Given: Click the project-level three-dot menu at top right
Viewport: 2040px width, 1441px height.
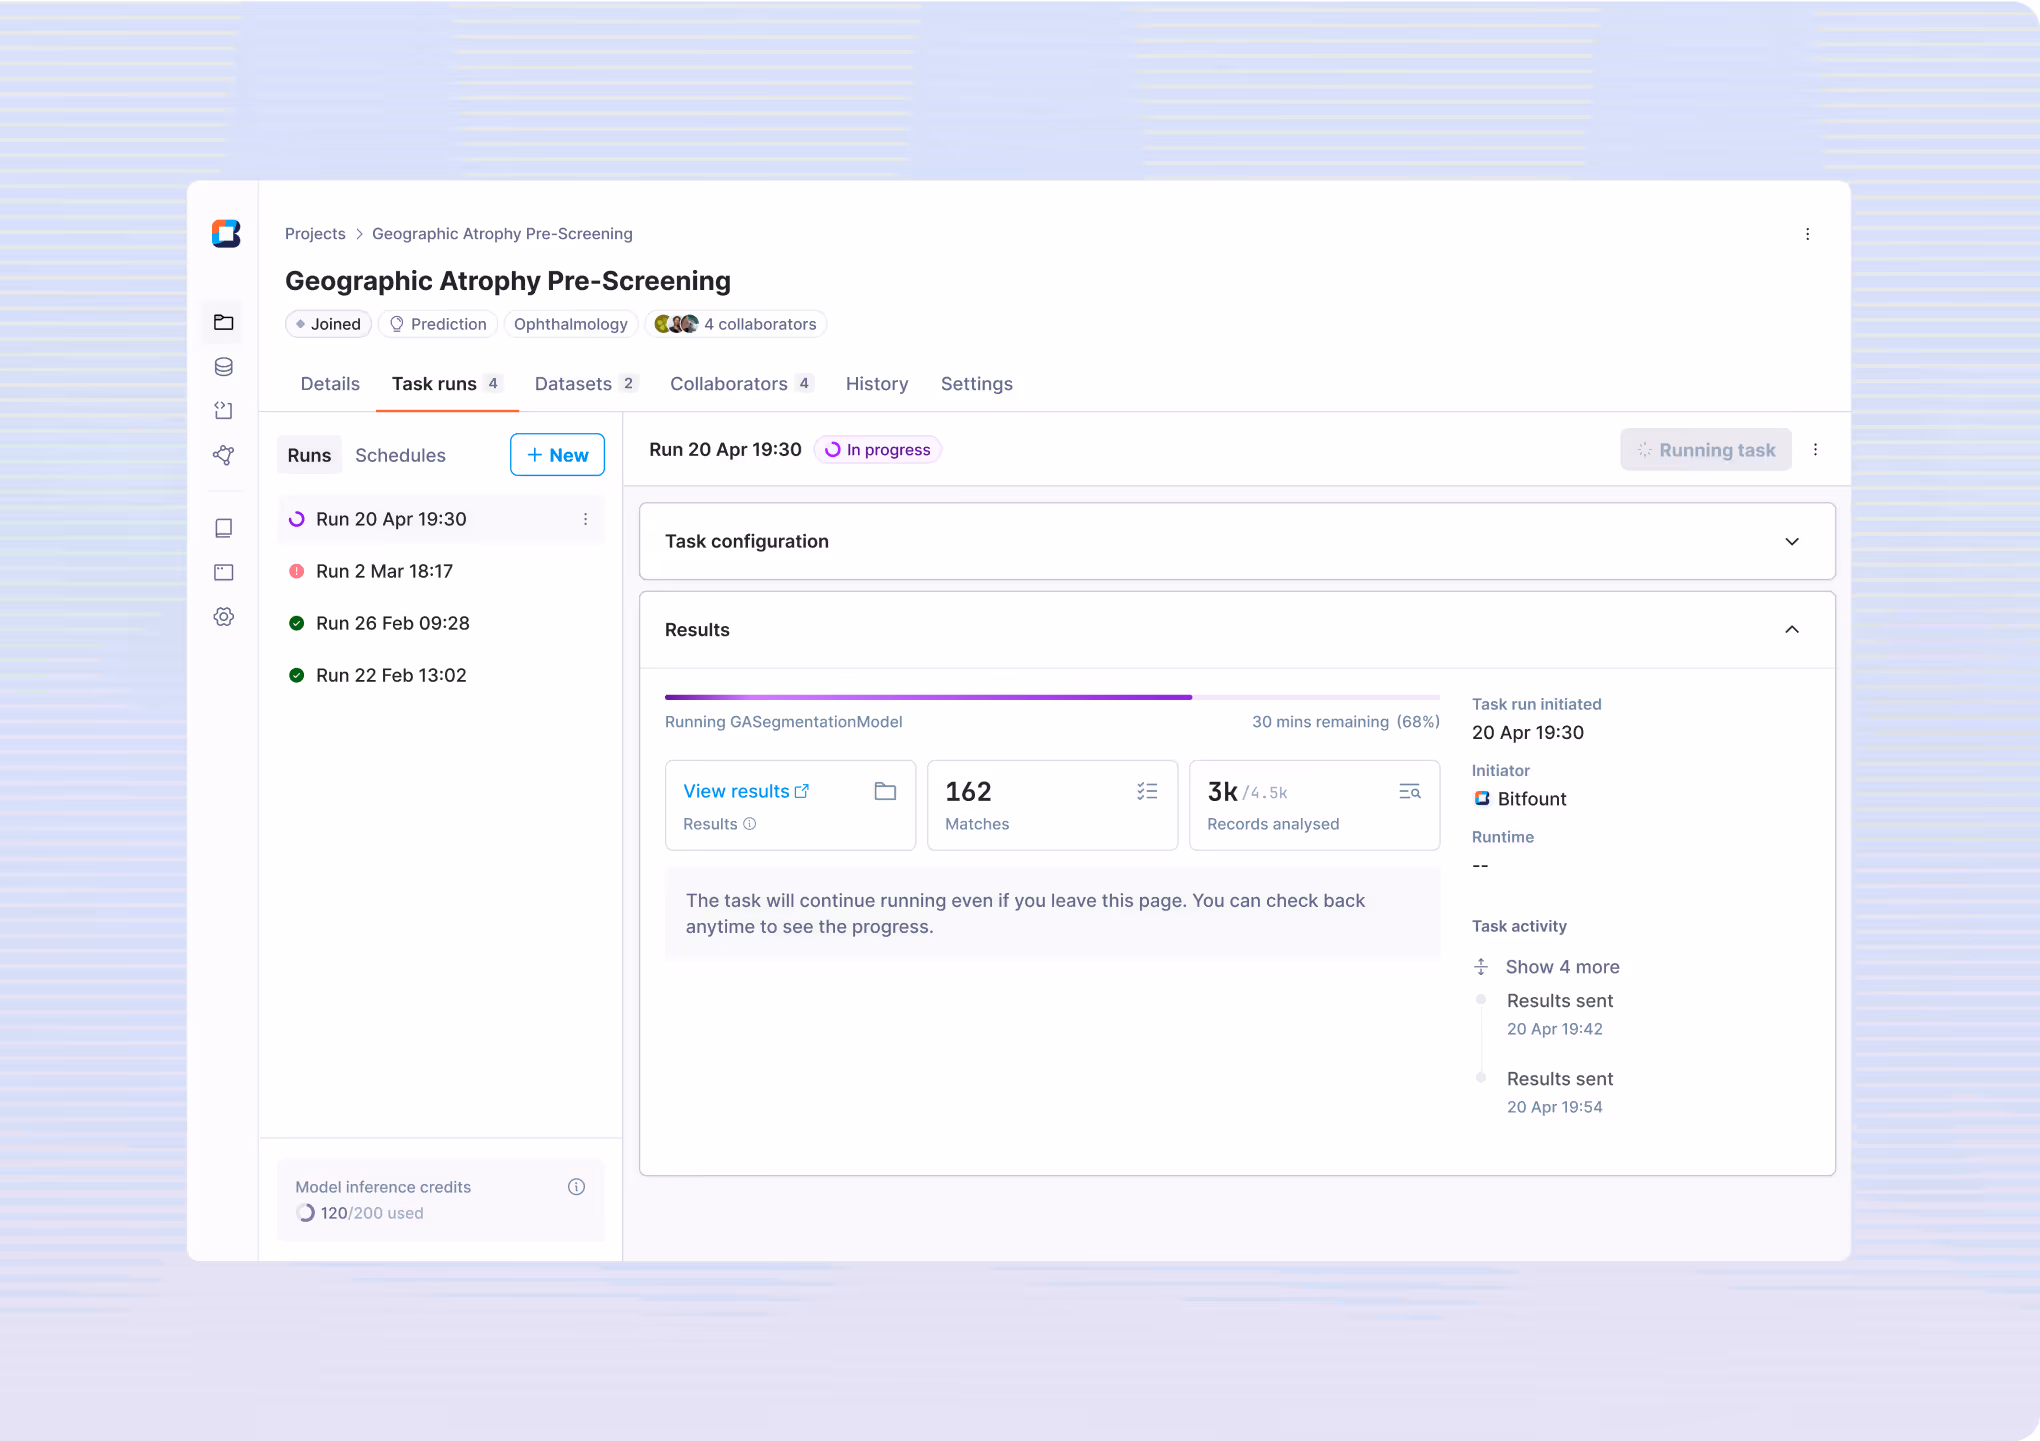Looking at the screenshot, I should [x=1807, y=234].
